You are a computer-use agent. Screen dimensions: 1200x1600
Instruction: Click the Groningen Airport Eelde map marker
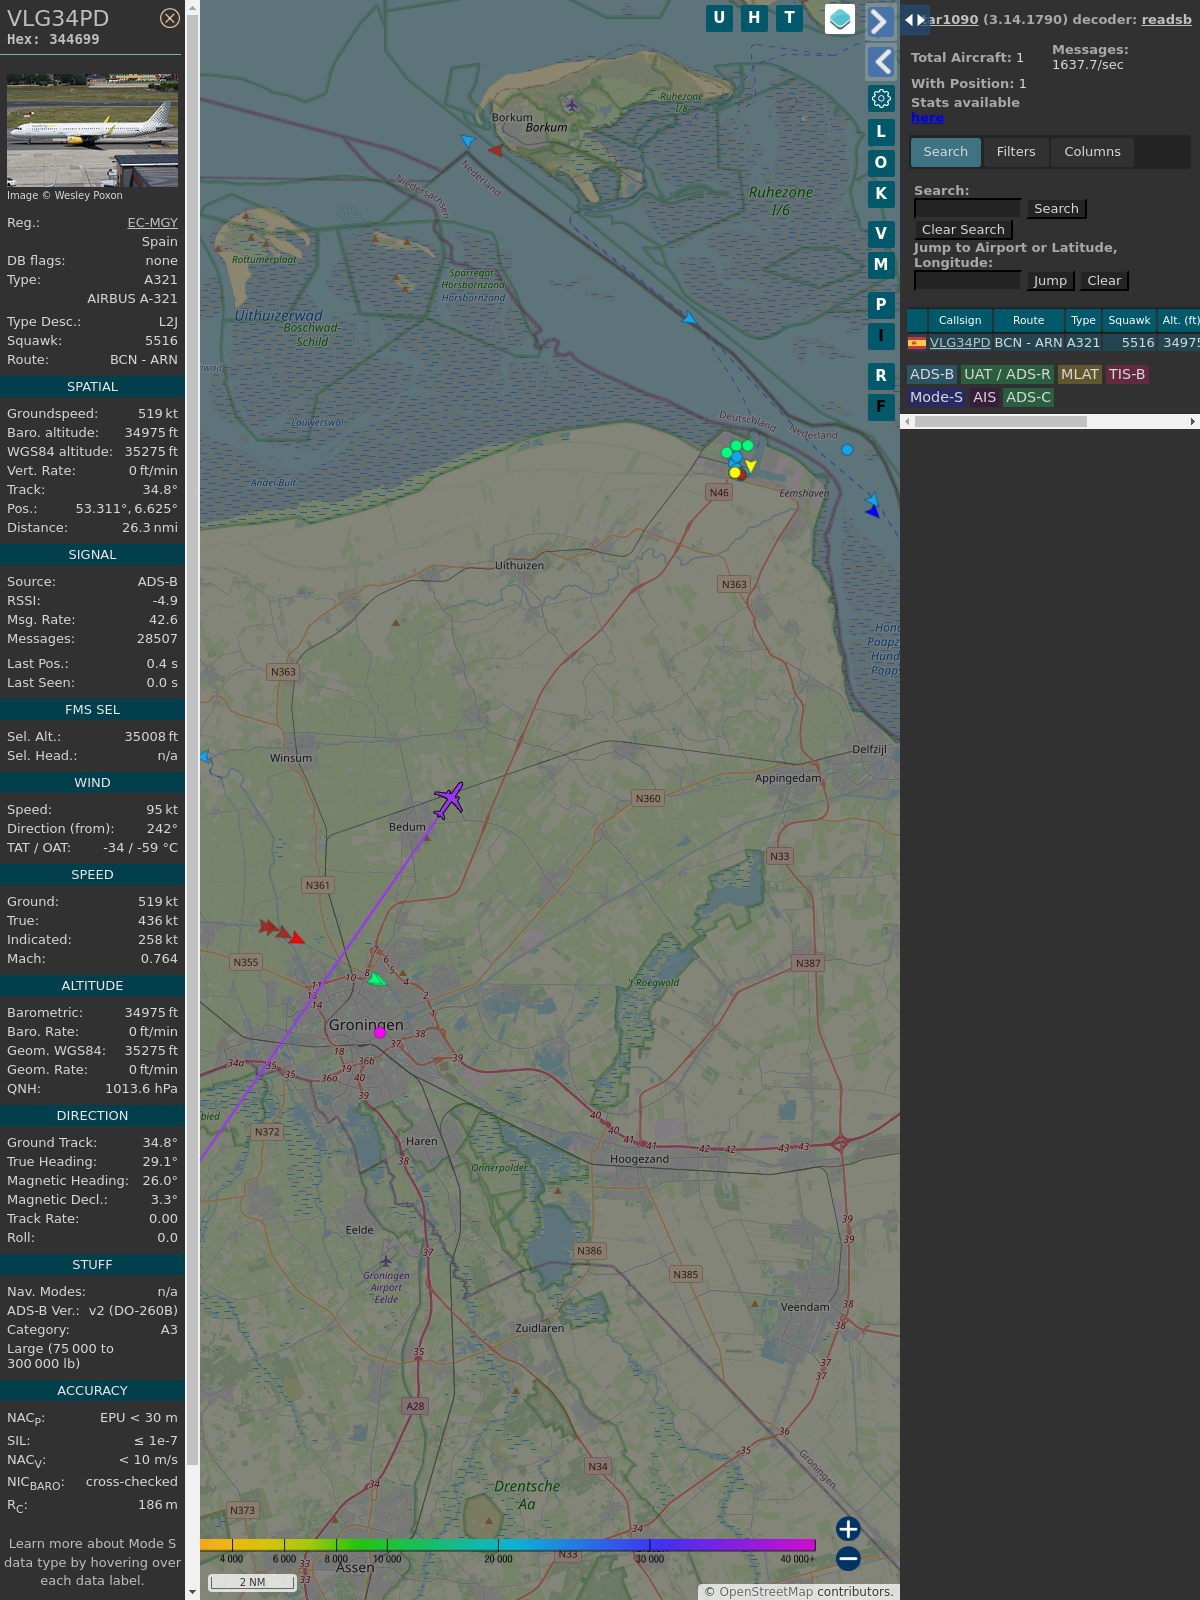click(386, 1261)
